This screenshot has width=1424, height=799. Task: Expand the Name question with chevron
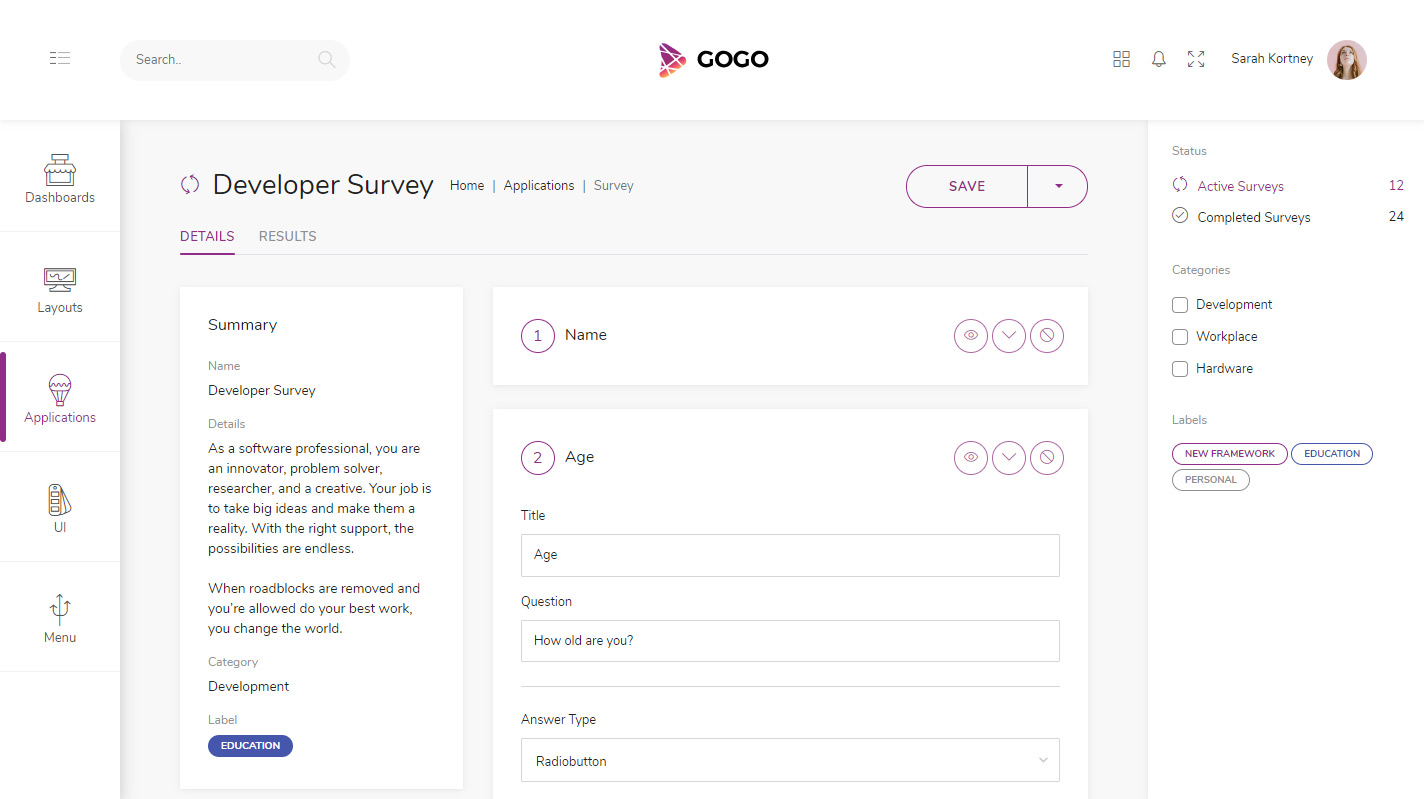point(1009,336)
